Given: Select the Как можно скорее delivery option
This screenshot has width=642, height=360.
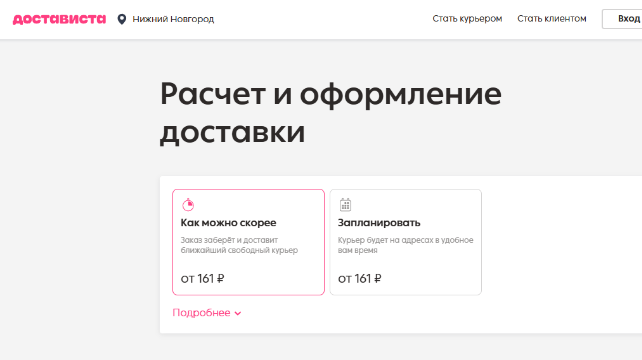Looking at the screenshot, I should pyautogui.click(x=249, y=242).
